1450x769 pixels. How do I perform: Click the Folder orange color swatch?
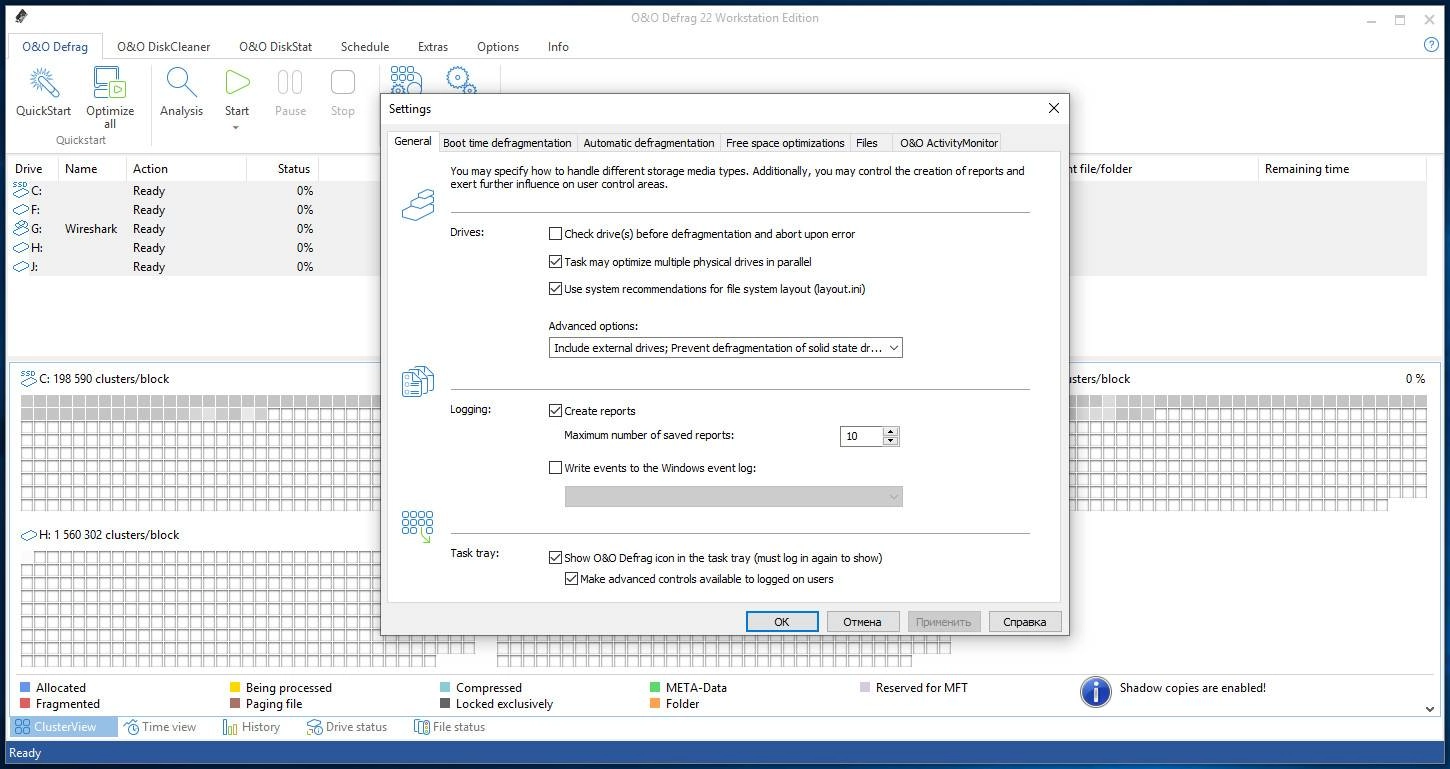(655, 704)
